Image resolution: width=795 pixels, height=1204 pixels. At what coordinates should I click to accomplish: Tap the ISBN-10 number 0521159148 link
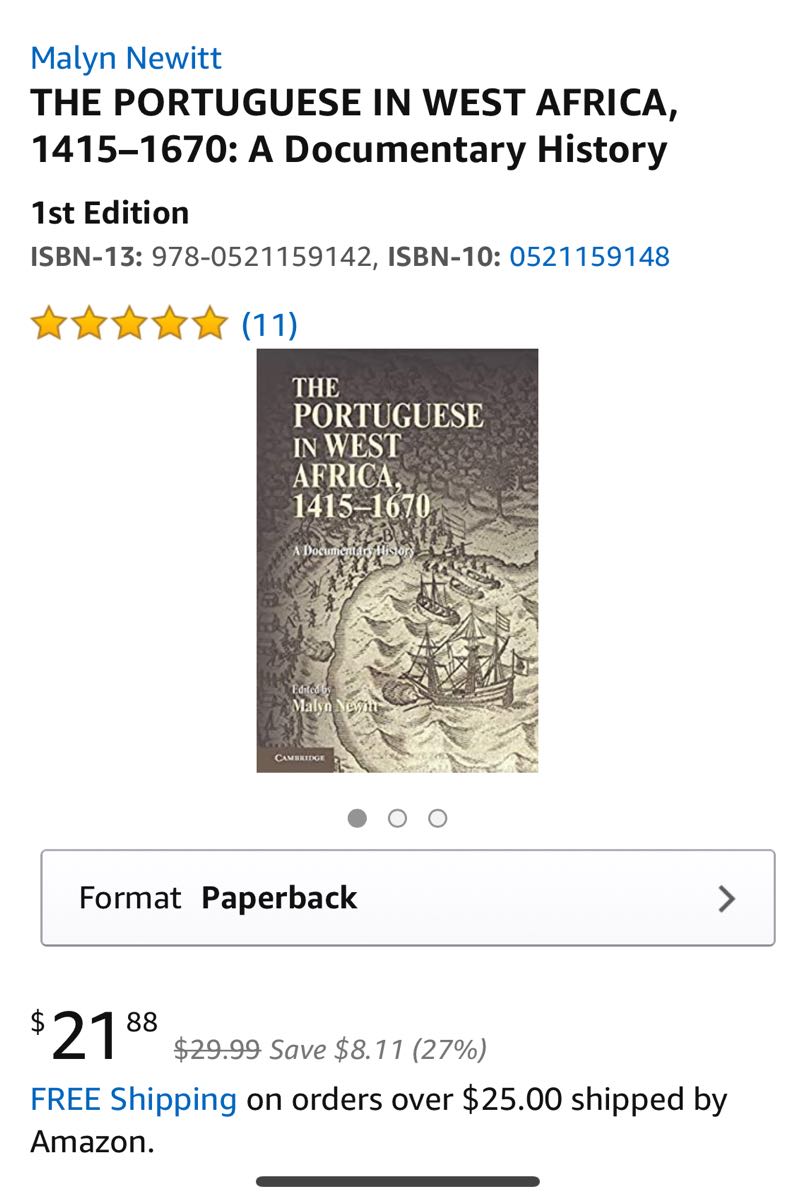tap(589, 257)
